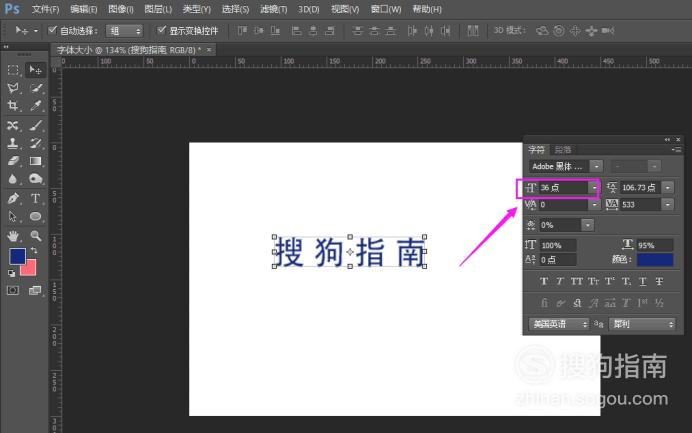This screenshot has height=433, width=692.
Task: Click the background pink color swatch
Action: click(30, 269)
